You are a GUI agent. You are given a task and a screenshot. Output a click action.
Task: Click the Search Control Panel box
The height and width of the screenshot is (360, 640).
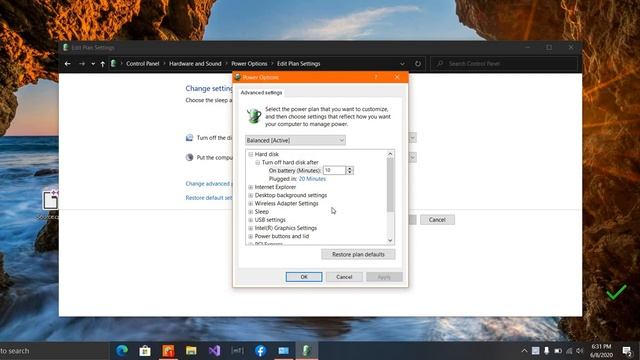[x=504, y=64]
